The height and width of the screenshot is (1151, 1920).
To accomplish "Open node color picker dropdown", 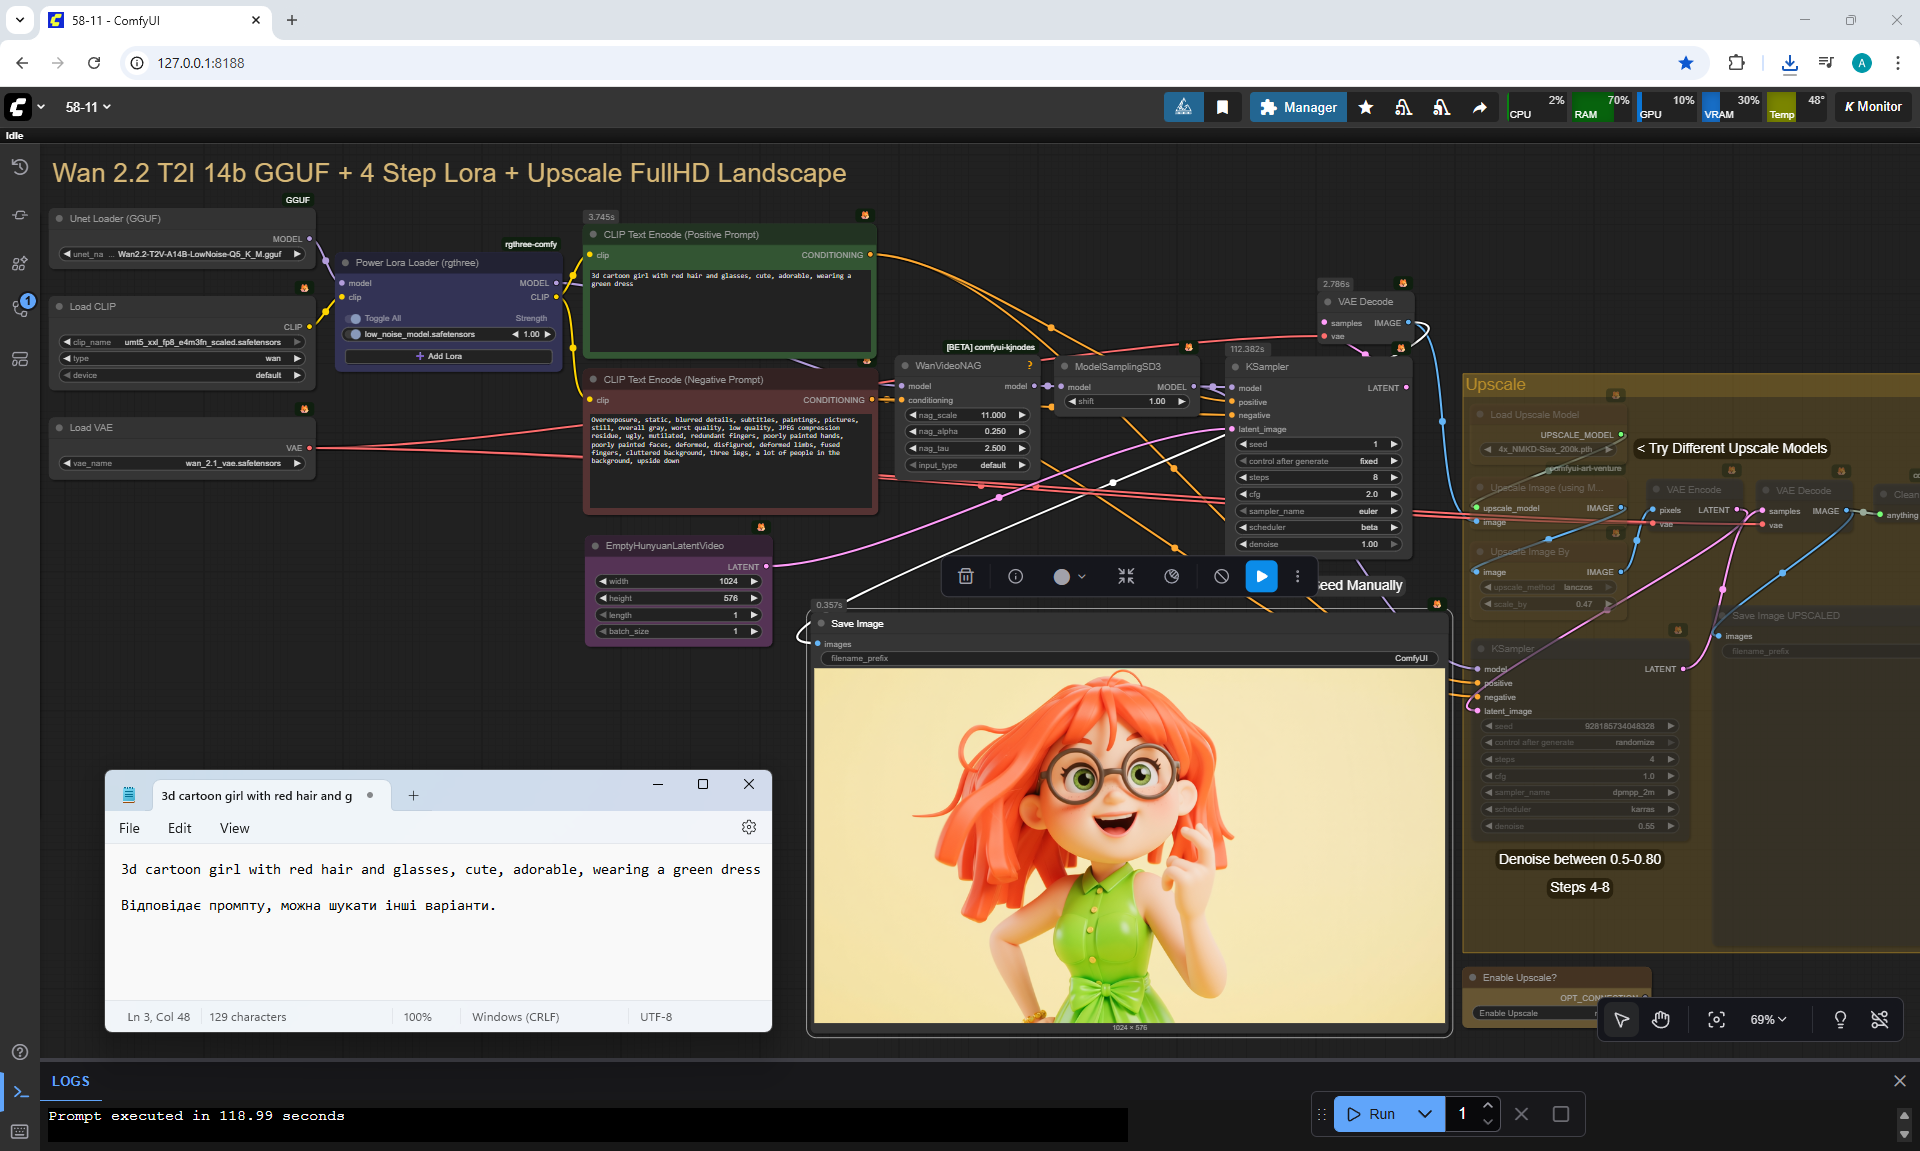I will pos(1069,576).
